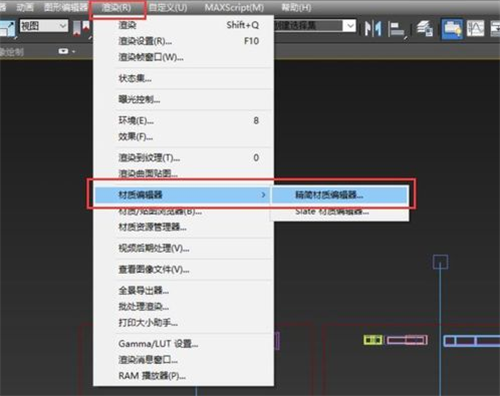Select 曝光控制... in the render menu
This screenshot has width=500, height=396.
point(184,99)
